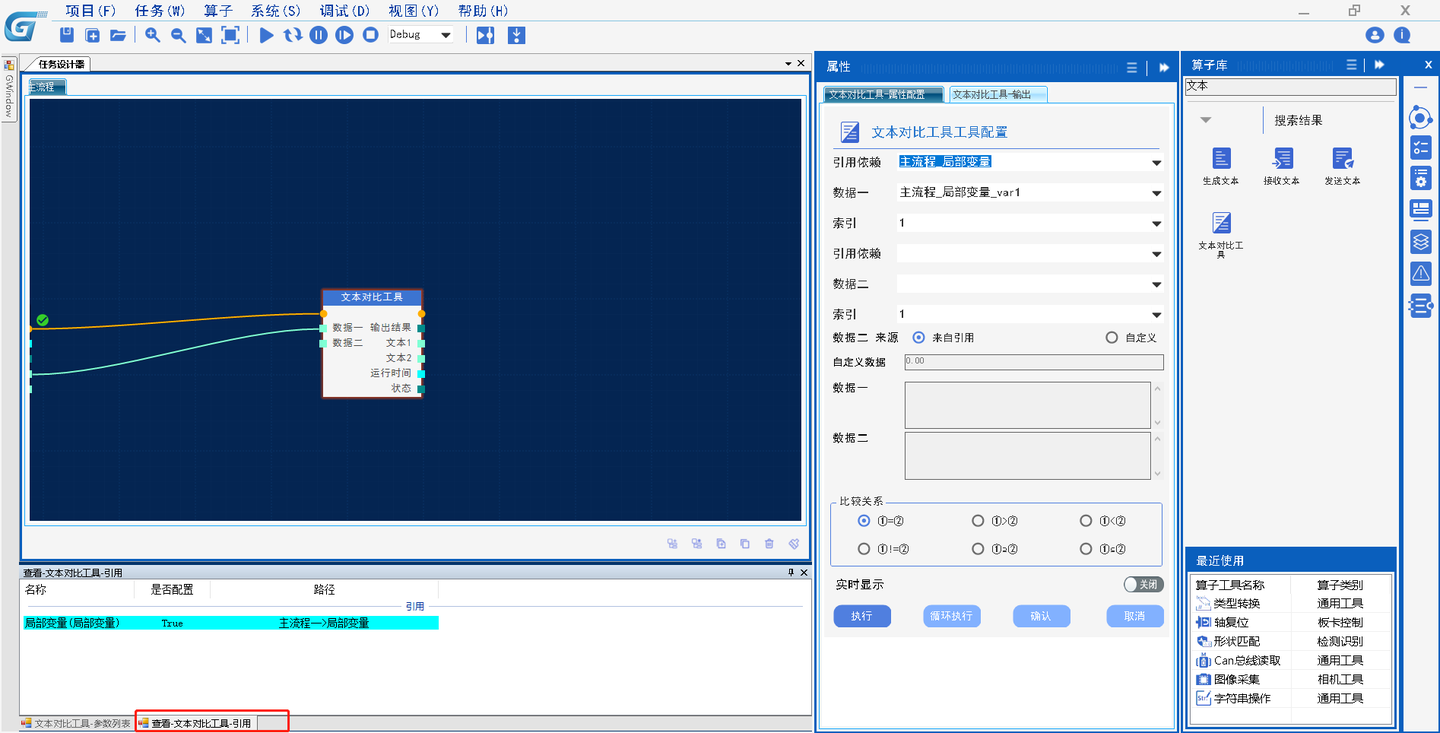
Task: Click the operator library search field containing 文本
Action: (x=1290, y=87)
